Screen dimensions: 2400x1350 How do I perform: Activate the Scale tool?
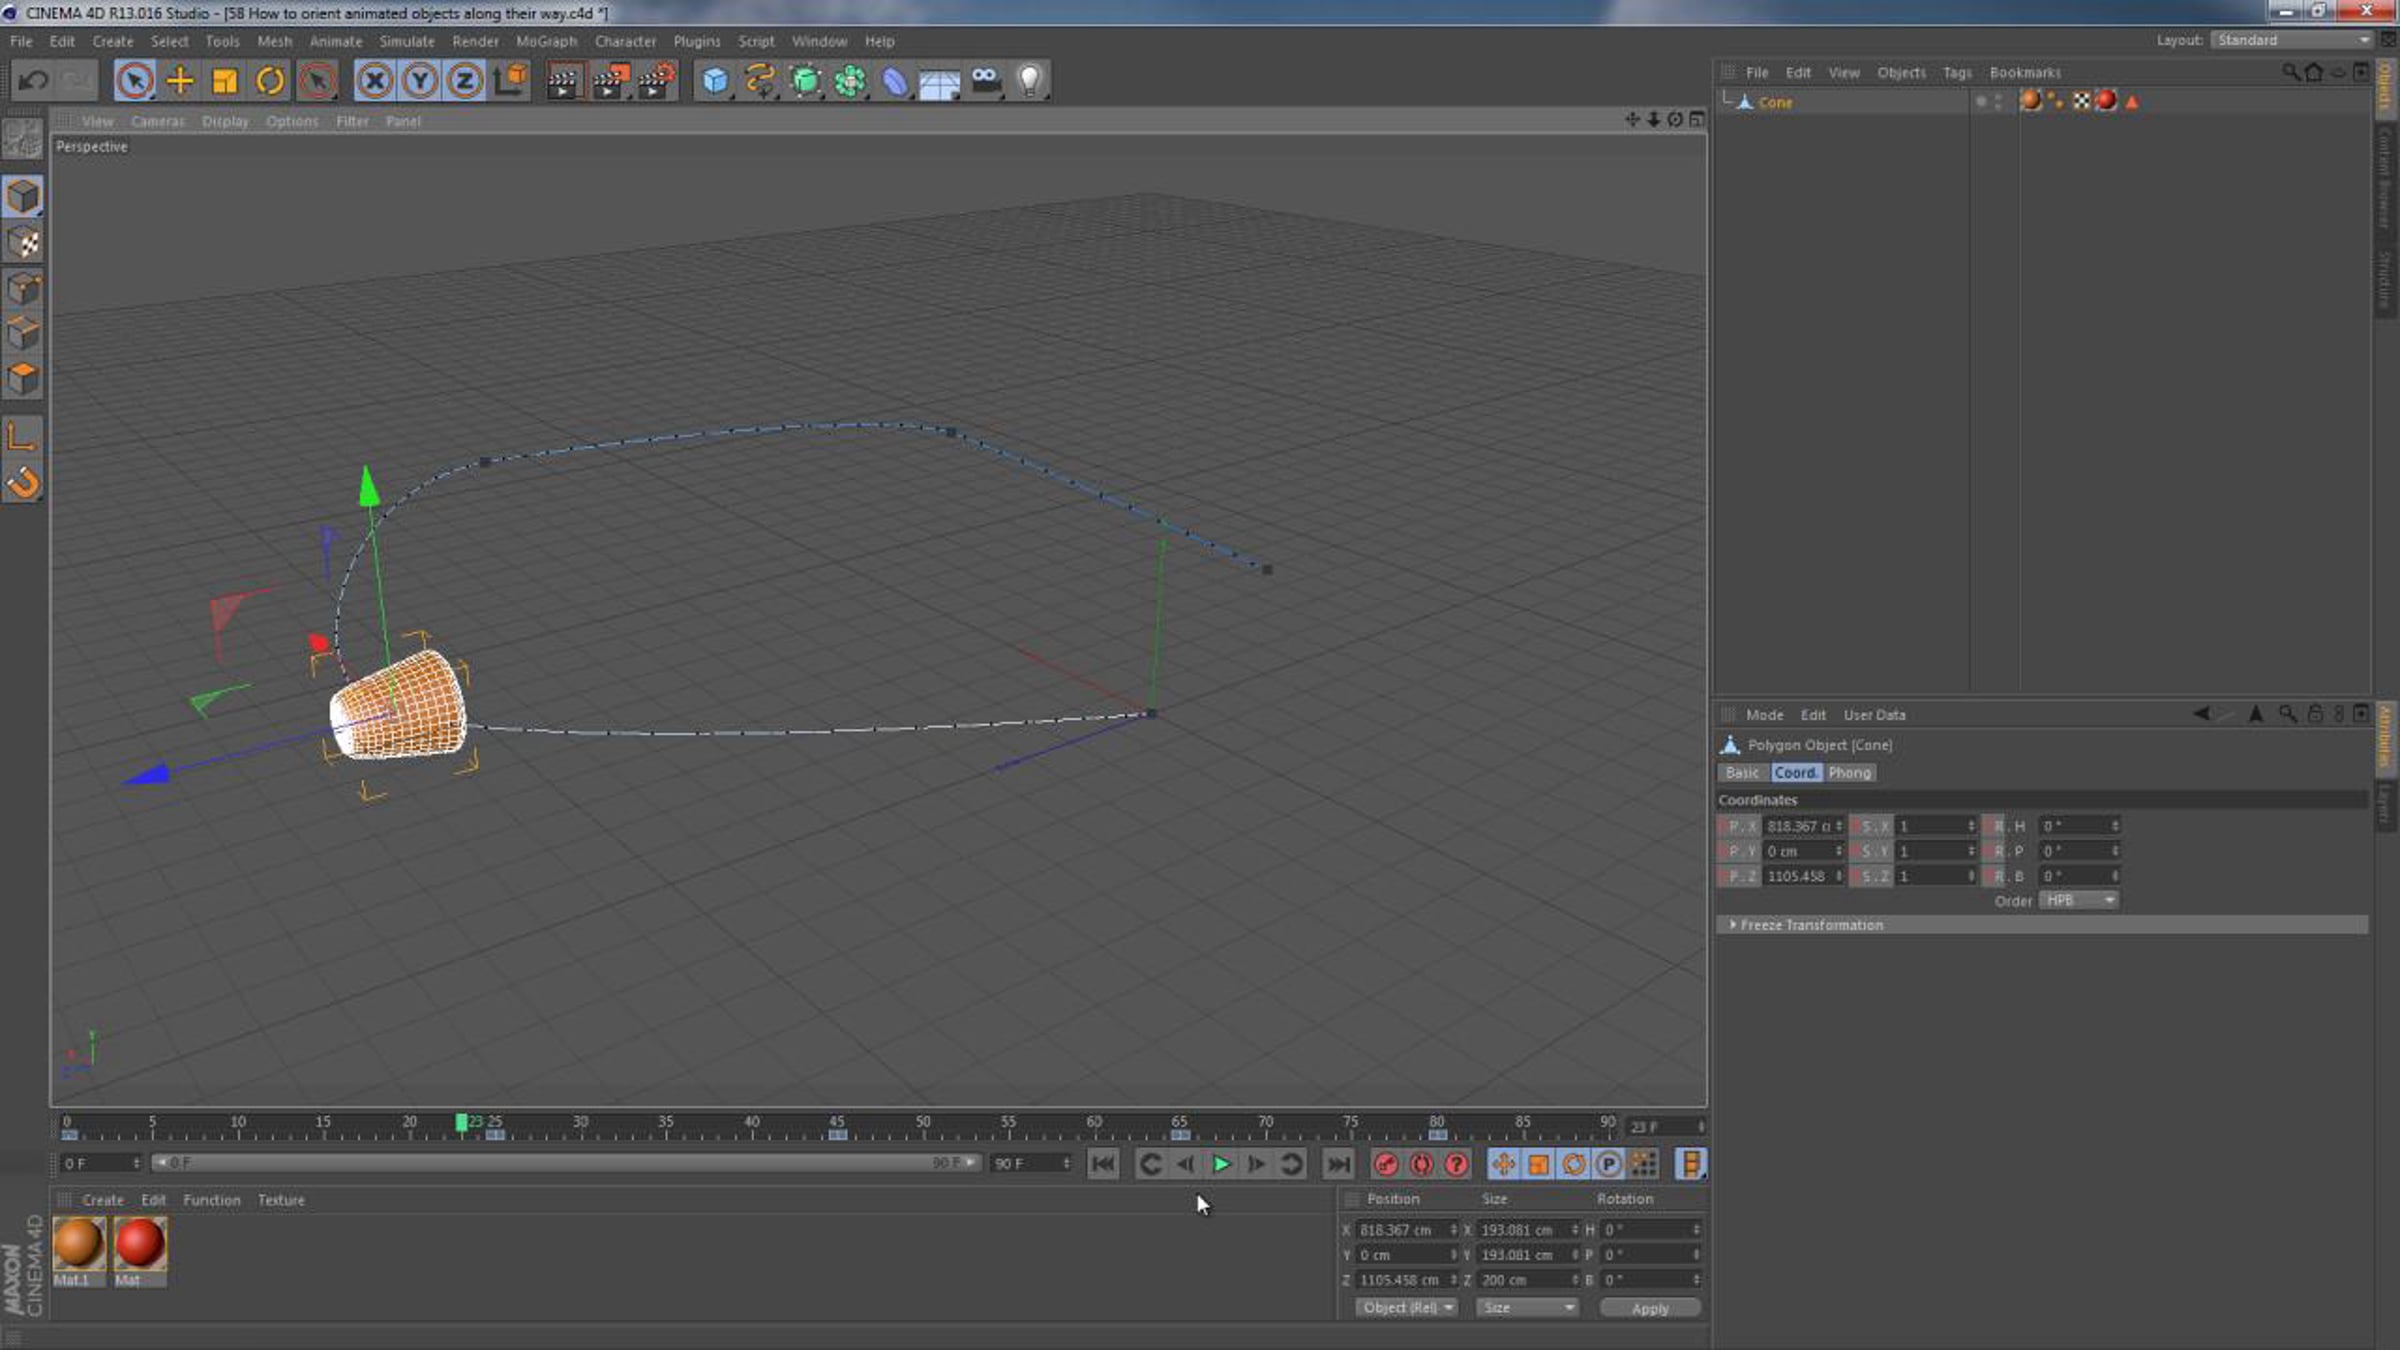tap(225, 80)
